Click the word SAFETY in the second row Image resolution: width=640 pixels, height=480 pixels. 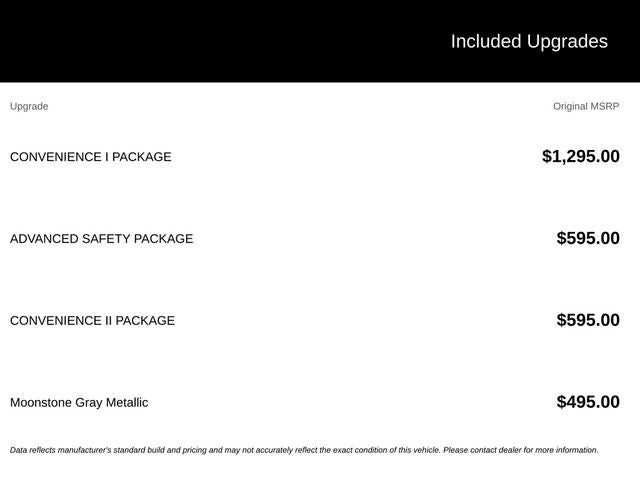pyautogui.click(x=106, y=239)
